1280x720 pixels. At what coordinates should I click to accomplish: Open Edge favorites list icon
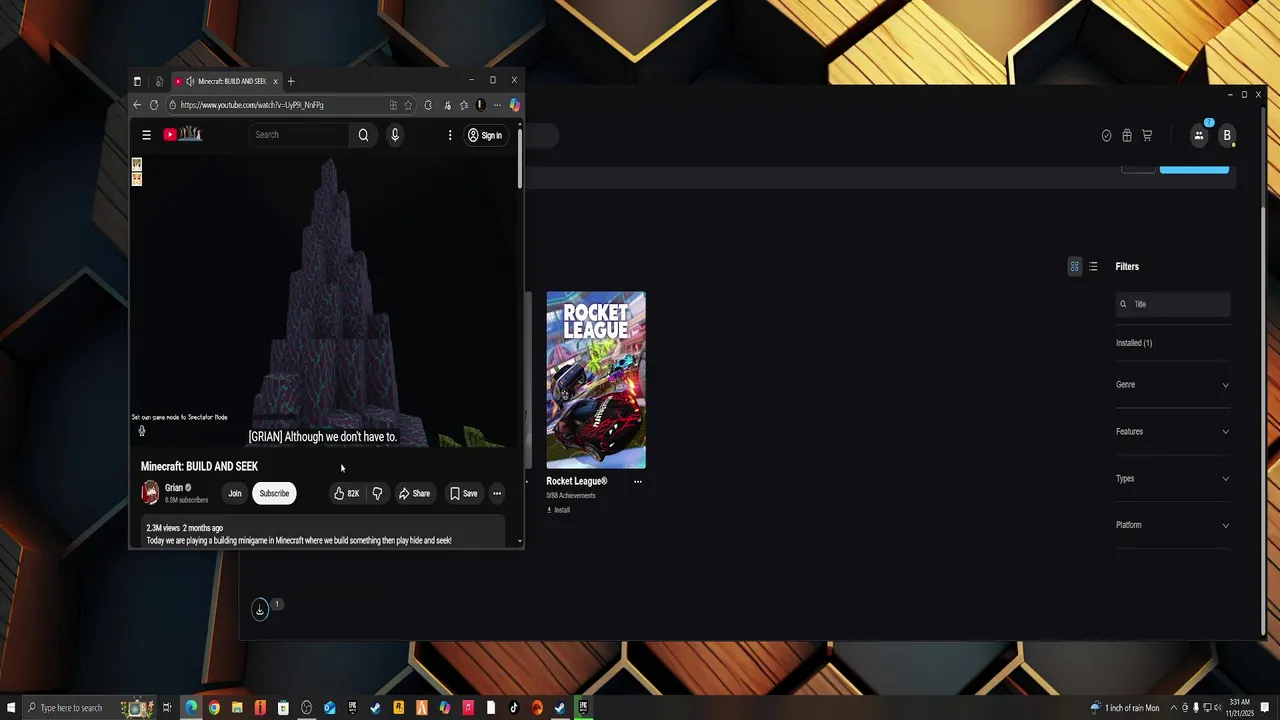tap(463, 105)
